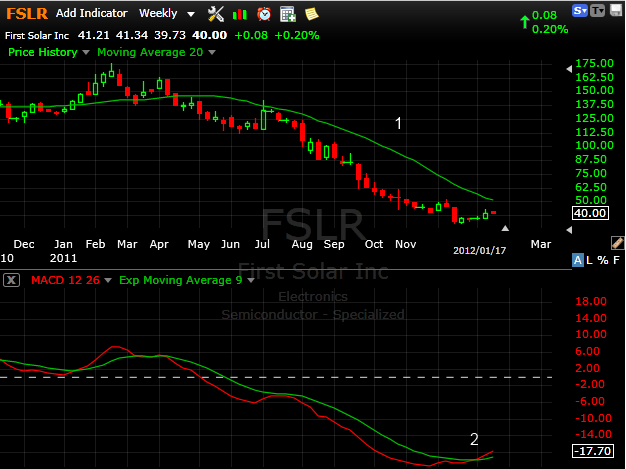Viewport: 626px width, 469px height.
Task: Click the gray T dropdown icon
Action: pos(598,10)
